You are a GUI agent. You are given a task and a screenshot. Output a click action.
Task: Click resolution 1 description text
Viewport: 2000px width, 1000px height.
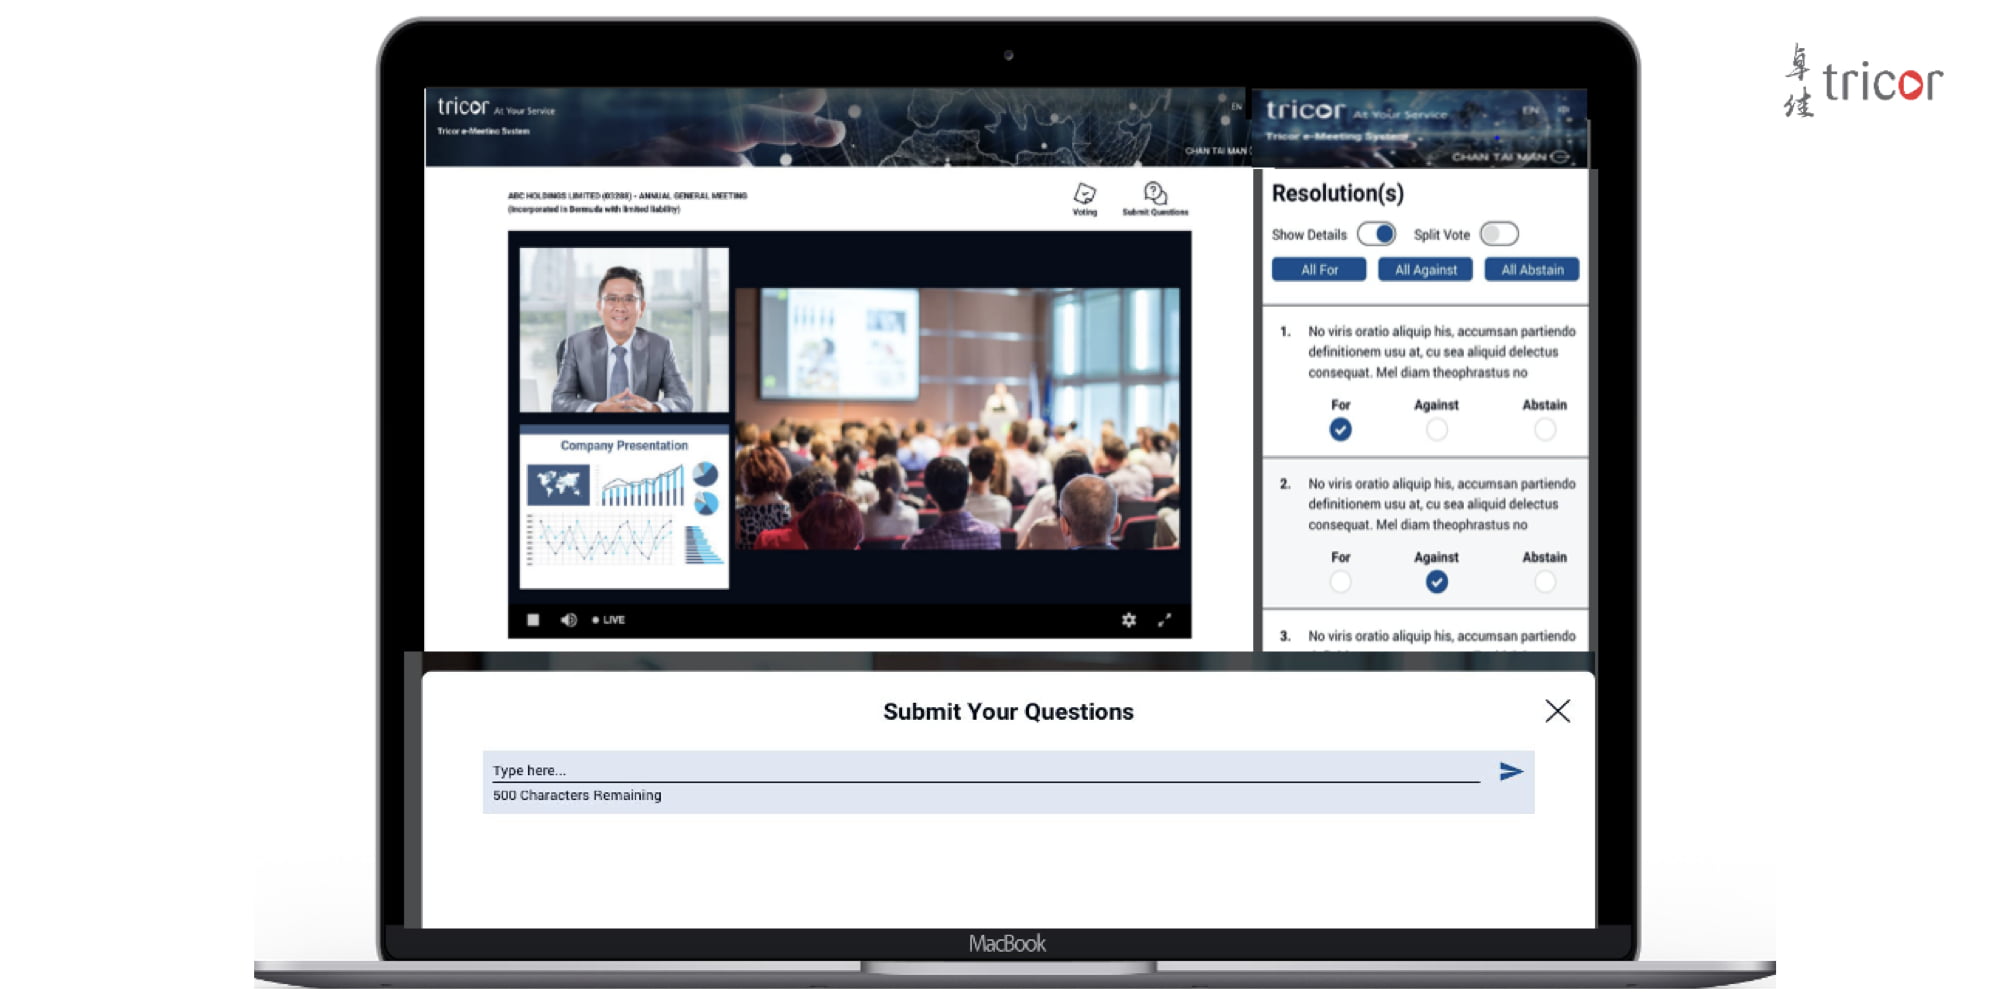1441,352
